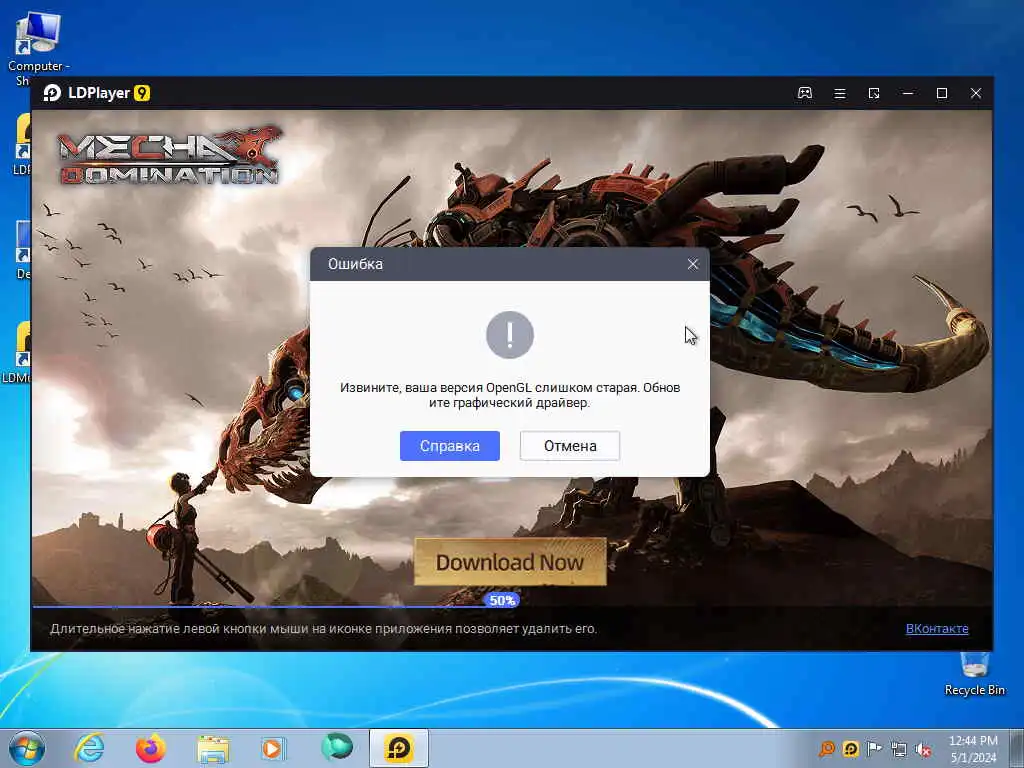Click the error message text about OpenGL
This screenshot has width=1024, height=768.
pyautogui.click(x=510, y=395)
